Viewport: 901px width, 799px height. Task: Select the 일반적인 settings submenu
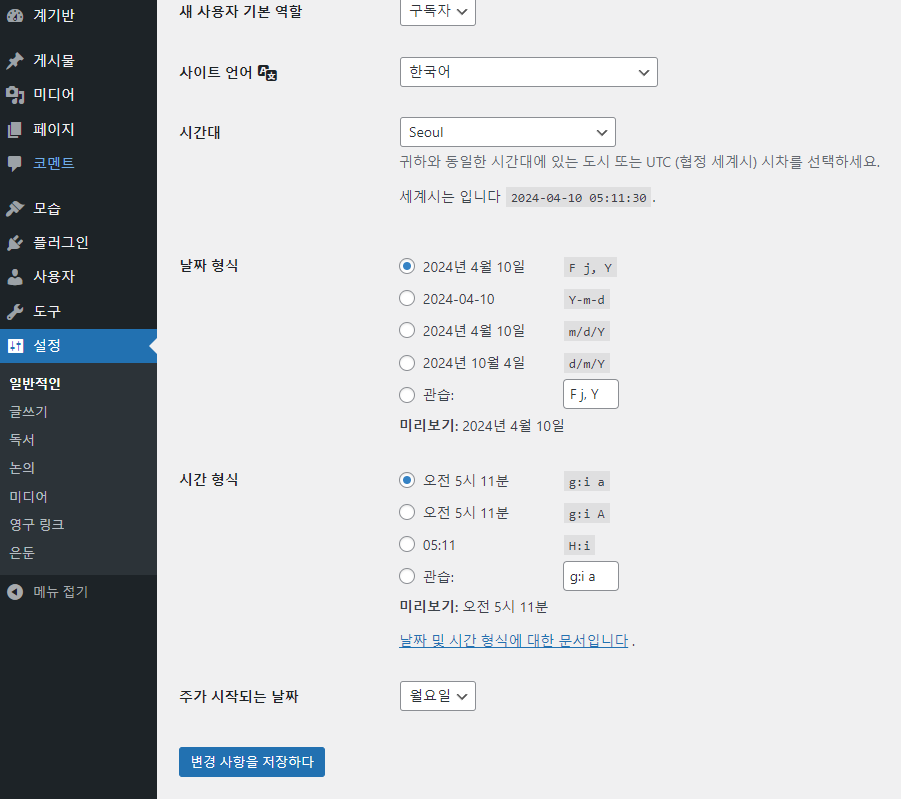pos(35,383)
